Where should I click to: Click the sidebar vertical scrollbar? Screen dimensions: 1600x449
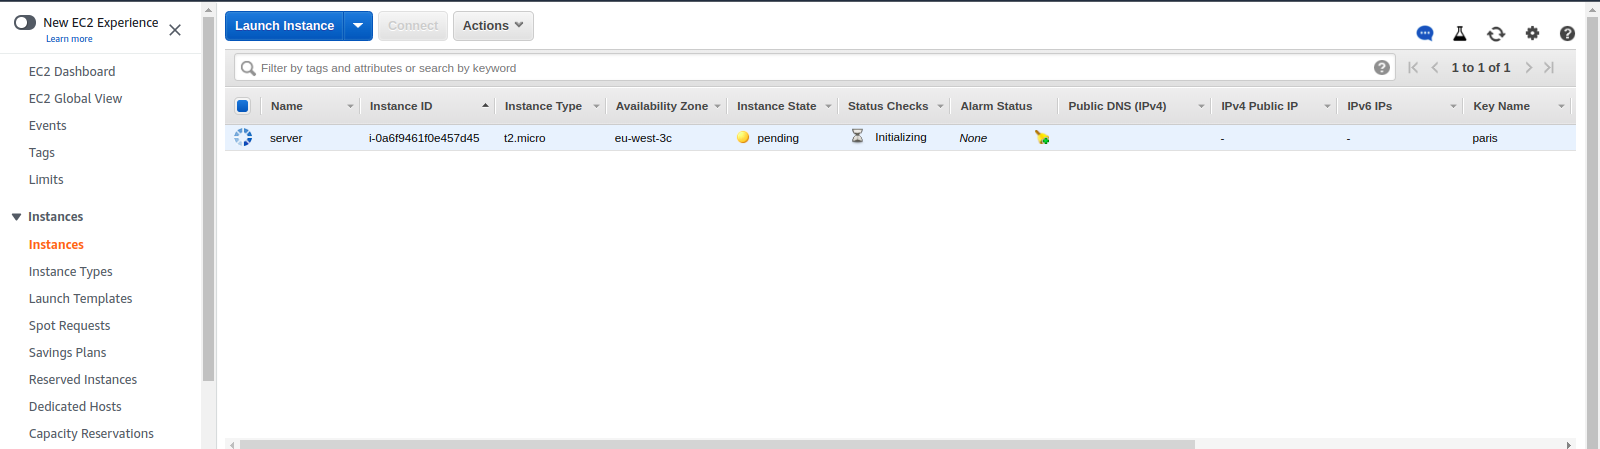pyautogui.click(x=208, y=200)
